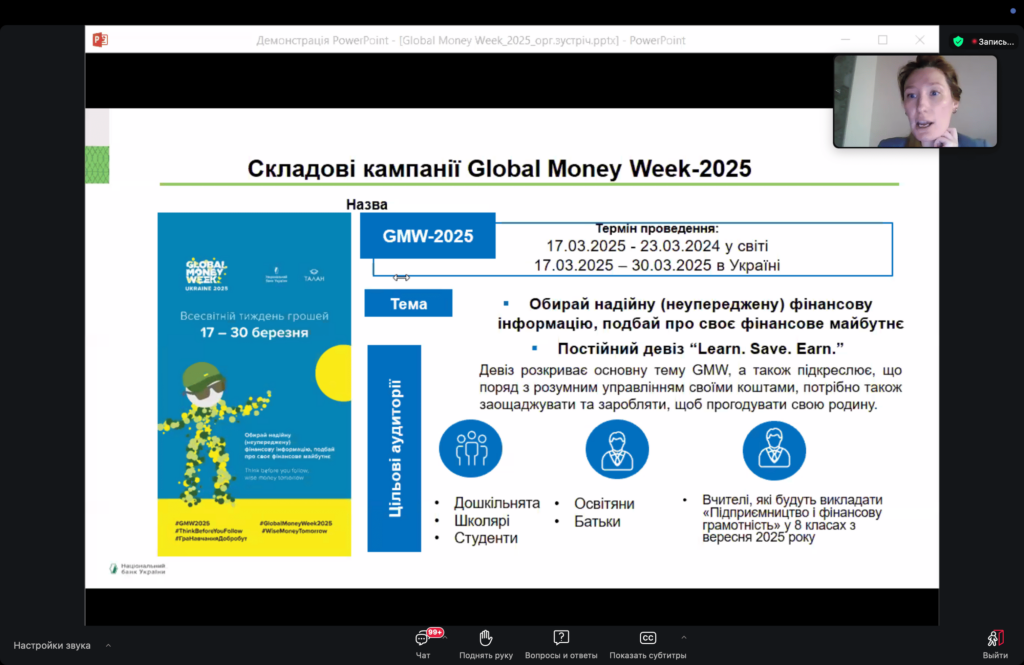Select the speaker's video thumbnail
Image resolution: width=1024 pixels, height=665 pixels.
point(915,101)
